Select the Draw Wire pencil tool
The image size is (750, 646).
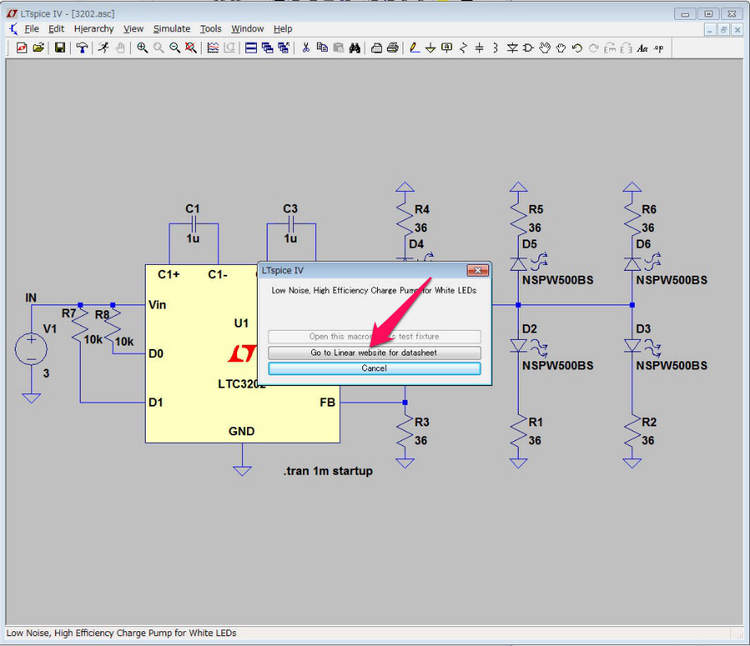tap(414, 48)
